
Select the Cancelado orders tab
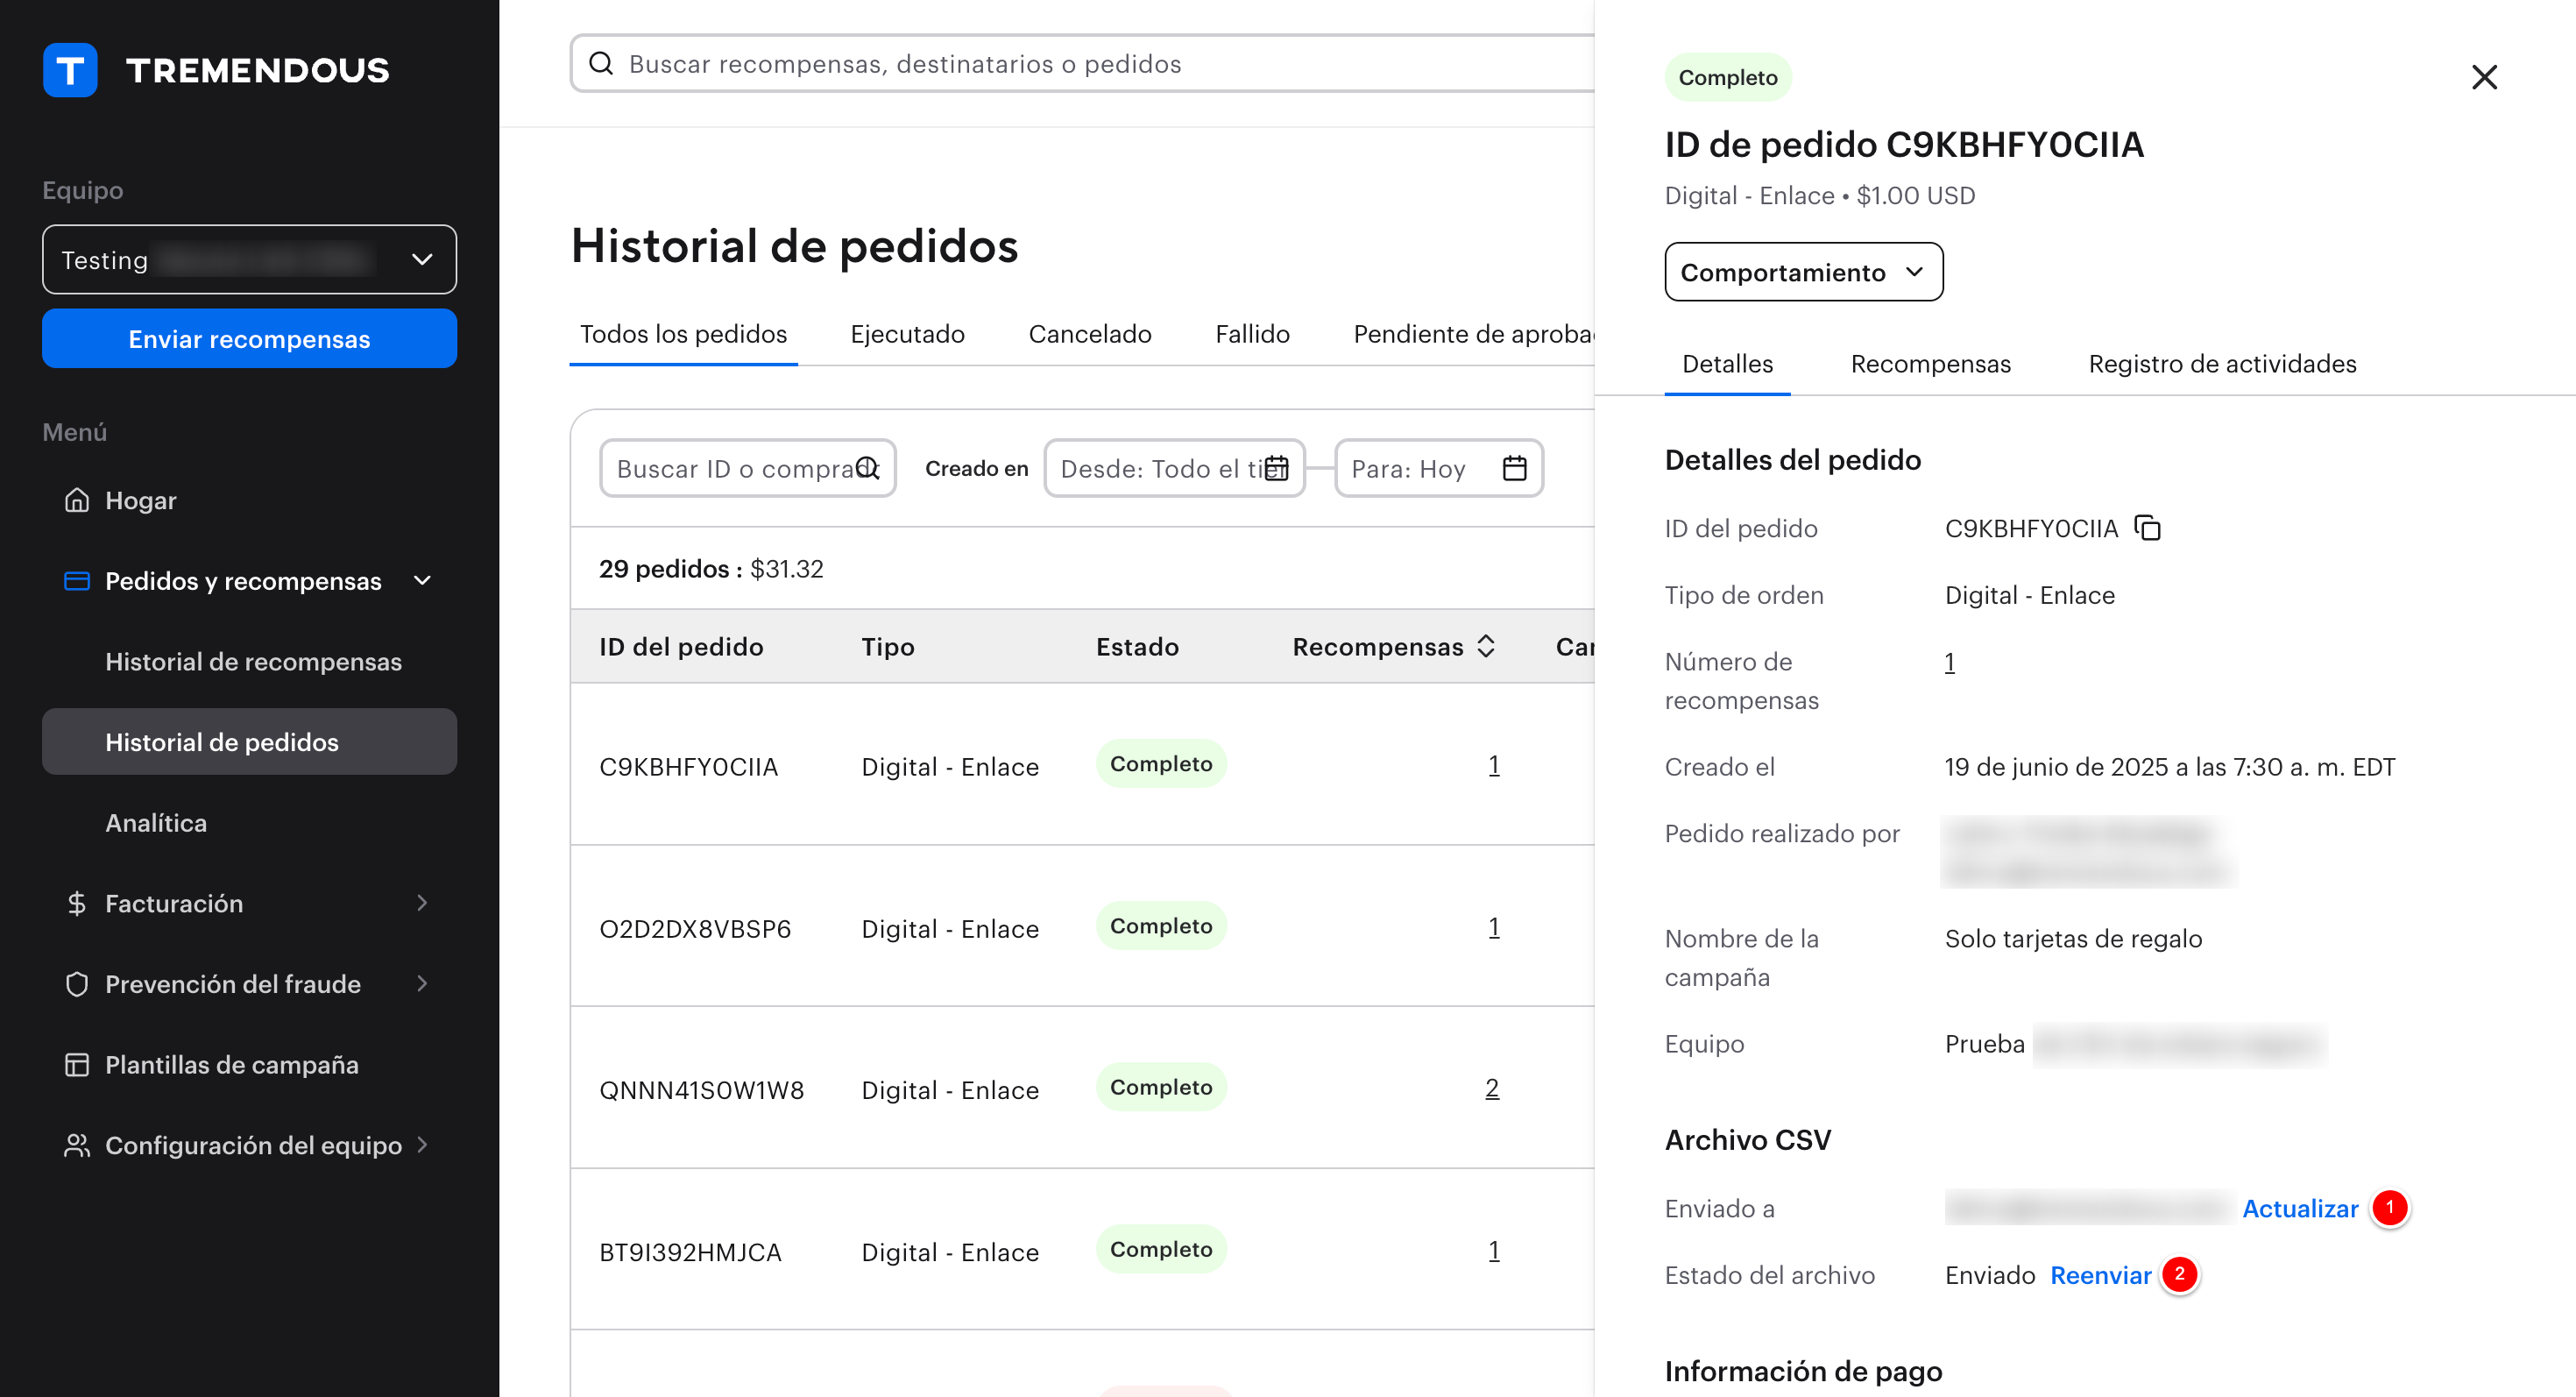pyautogui.click(x=1089, y=334)
